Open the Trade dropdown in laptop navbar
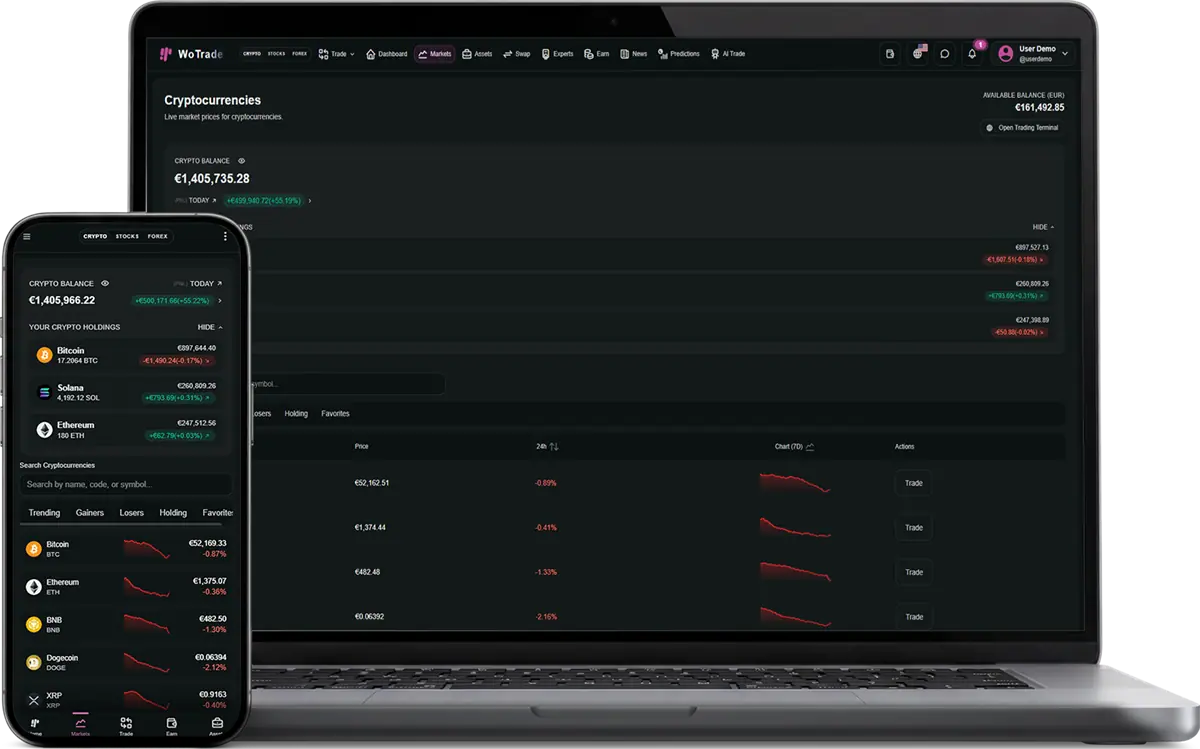 336,54
